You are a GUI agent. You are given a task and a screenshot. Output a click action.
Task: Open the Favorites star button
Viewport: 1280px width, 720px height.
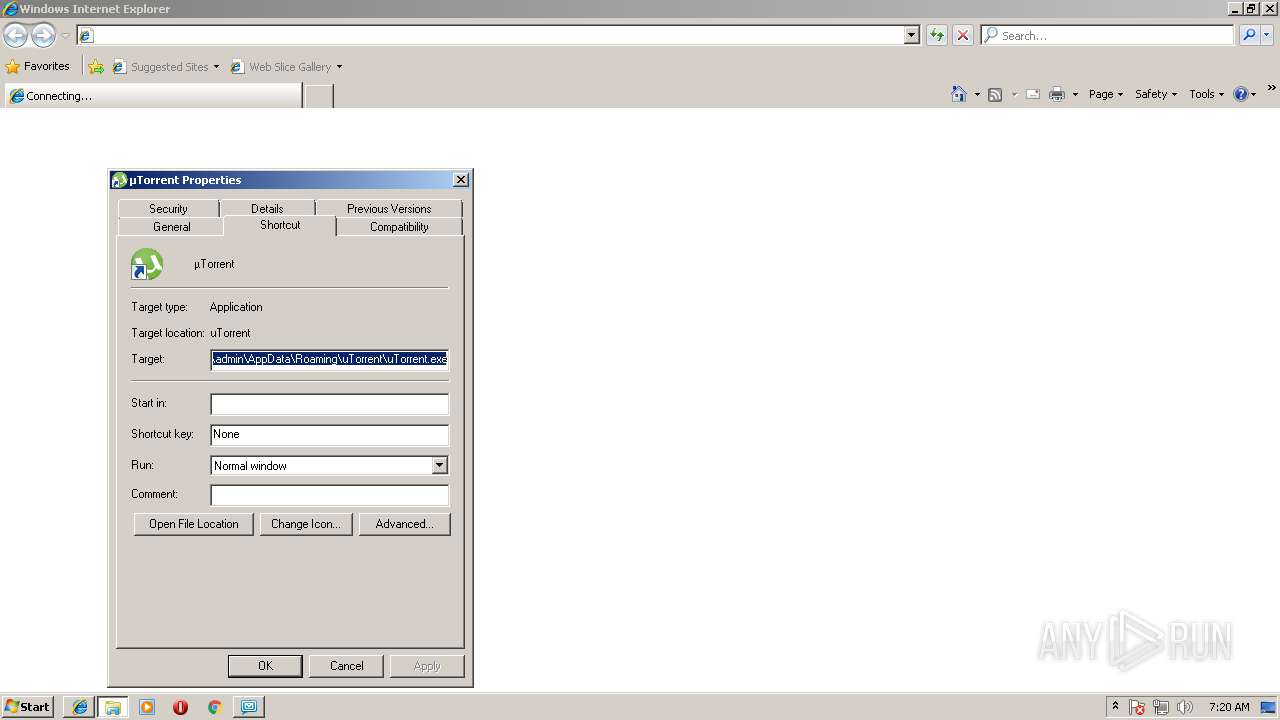click(x=38, y=66)
